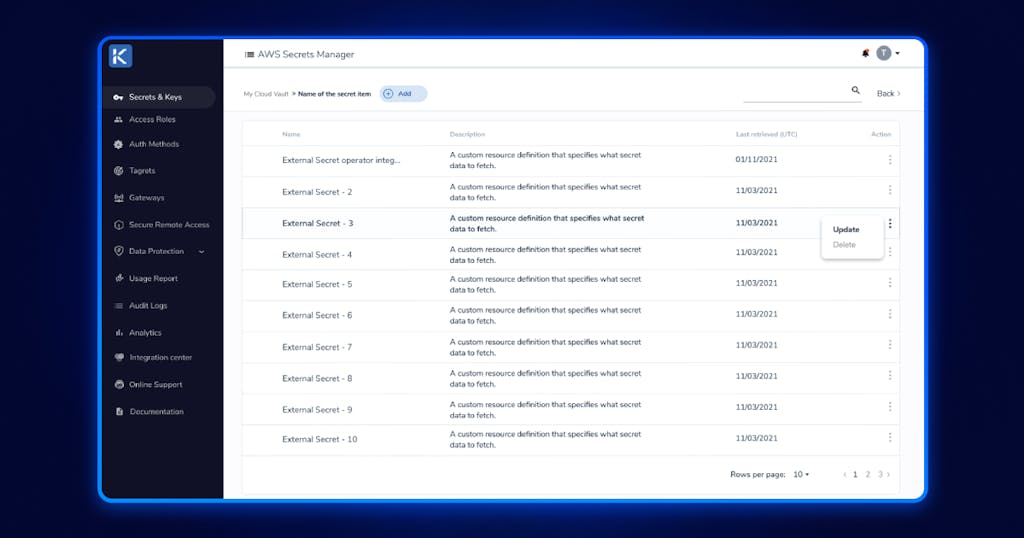This screenshot has height=538, width=1024.
Task: Sort by Name column header
Action: click(291, 134)
